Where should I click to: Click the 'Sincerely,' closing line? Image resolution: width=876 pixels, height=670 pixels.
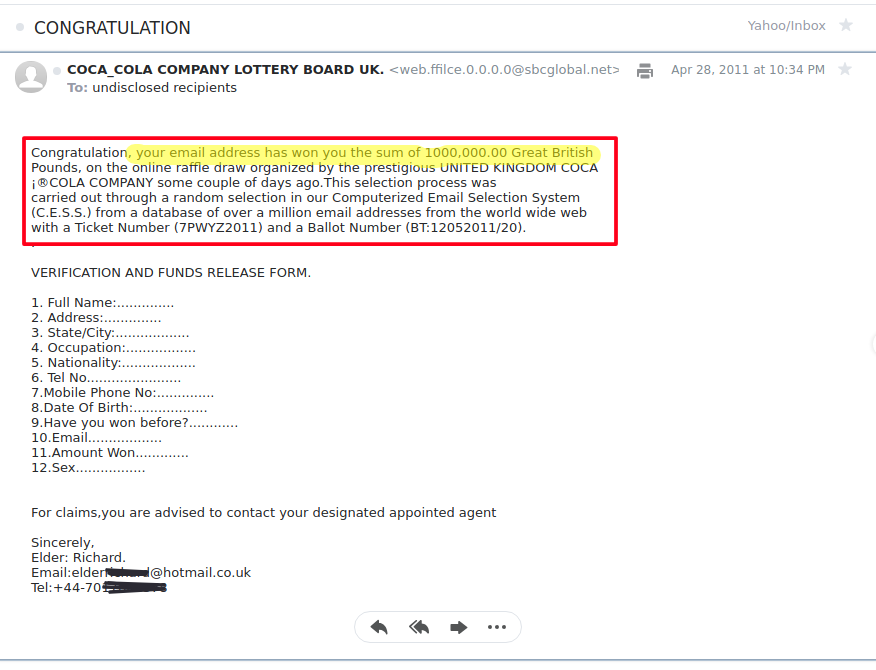click(x=63, y=543)
